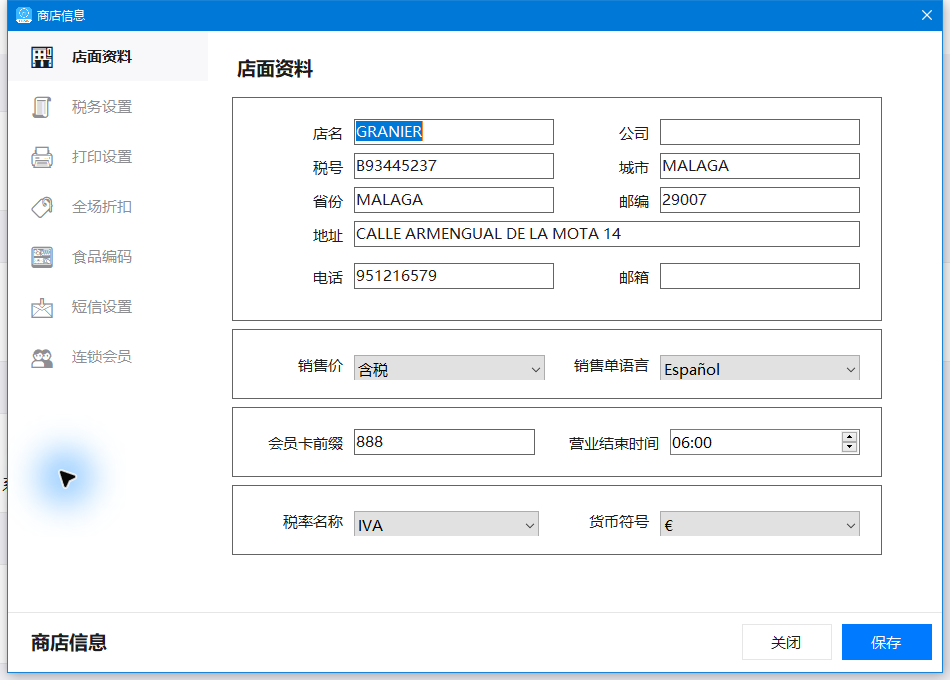Viewport: 950px width, 680px height.
Task: Click the 连锁会员 members icon
Action: click(42, 357)
